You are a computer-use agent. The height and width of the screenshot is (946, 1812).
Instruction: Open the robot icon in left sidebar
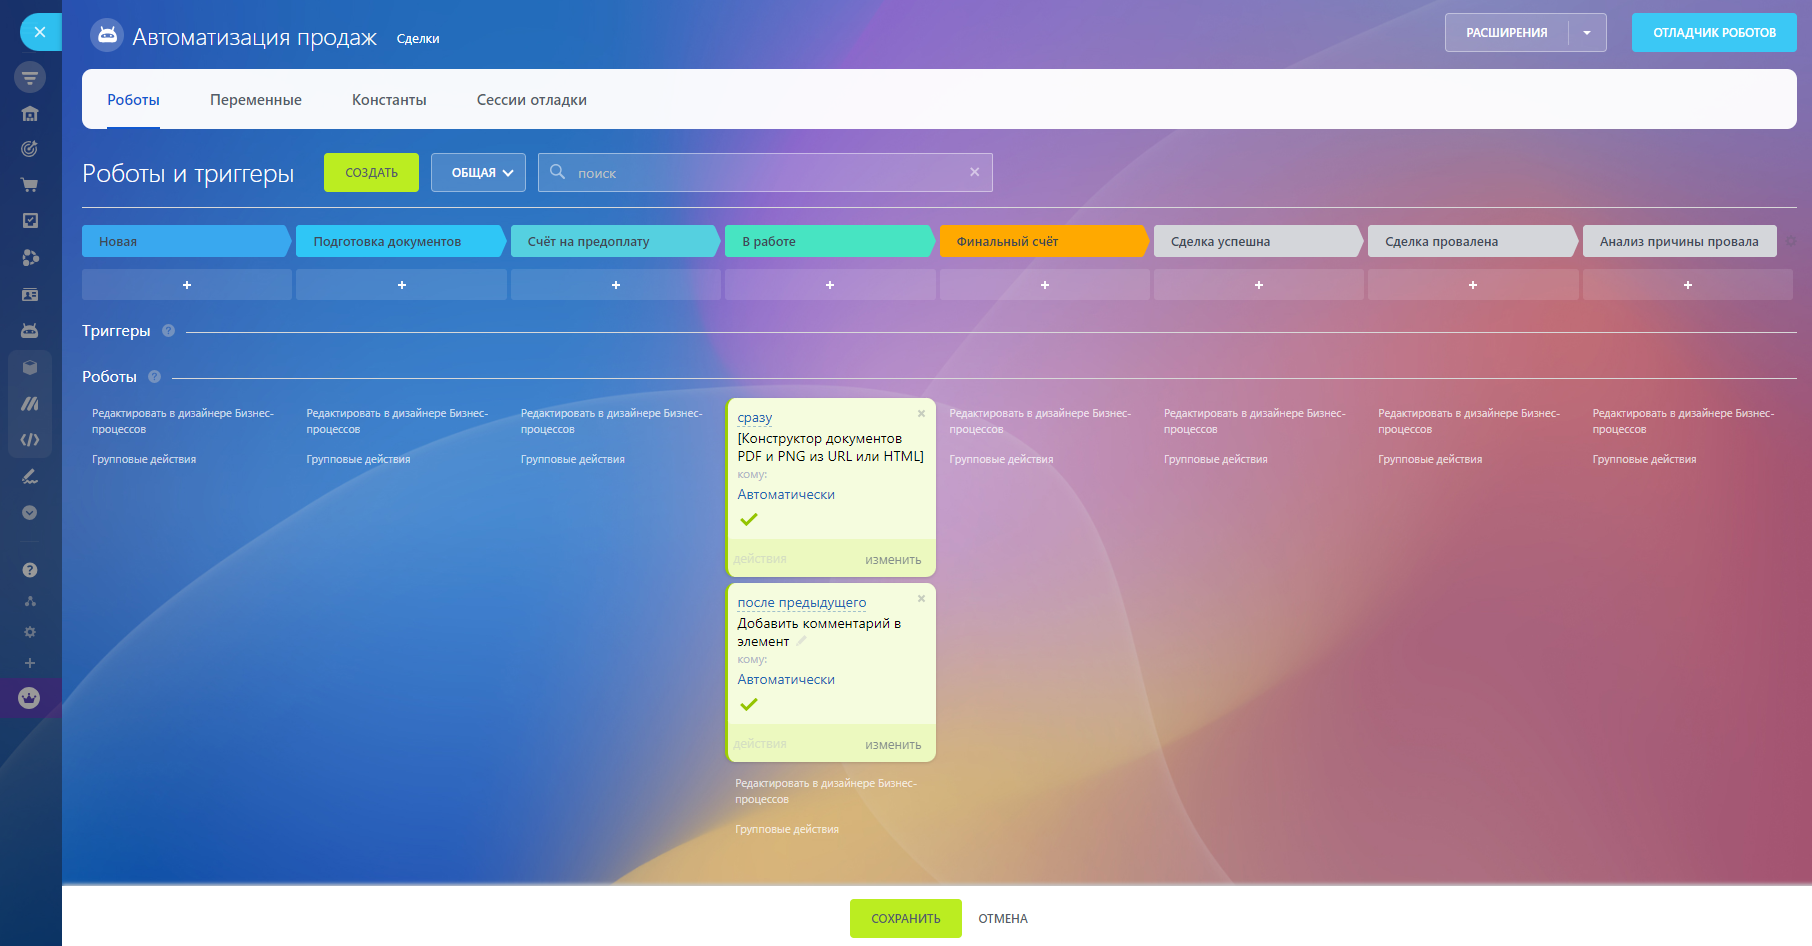tap(30, 330)
